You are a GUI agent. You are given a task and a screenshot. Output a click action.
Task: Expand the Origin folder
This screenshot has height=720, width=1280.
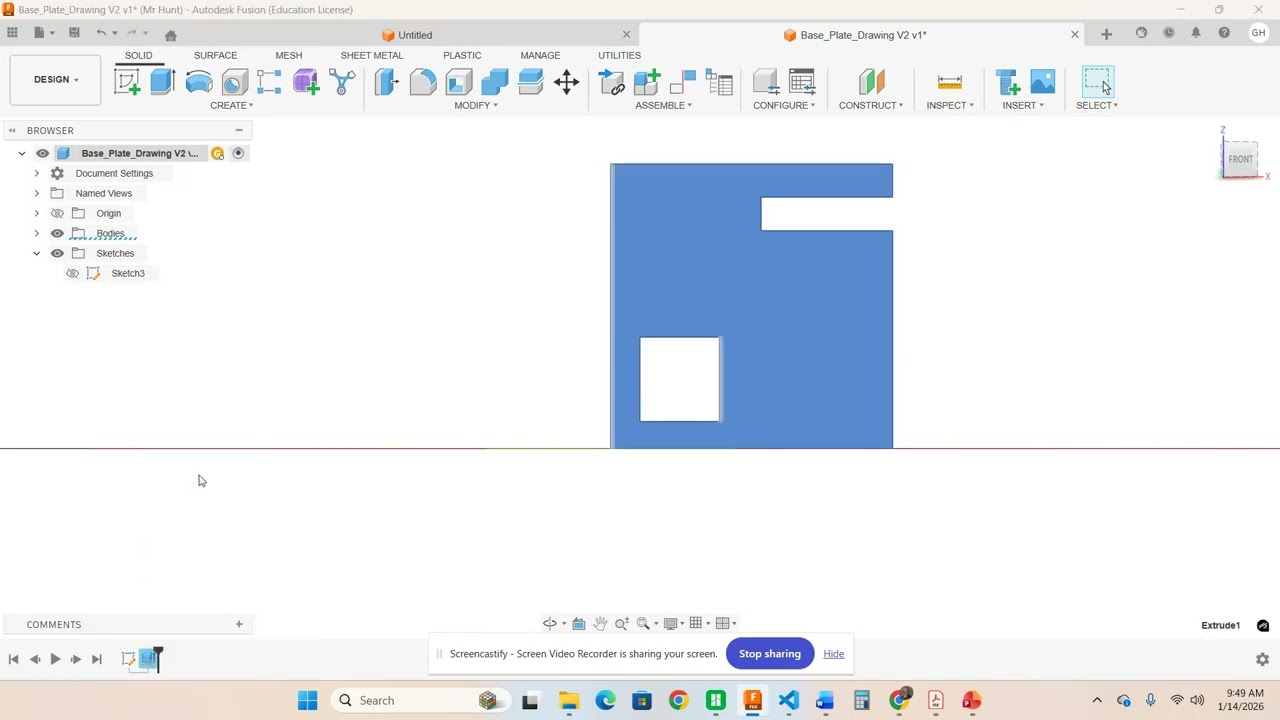pos(37,213)
